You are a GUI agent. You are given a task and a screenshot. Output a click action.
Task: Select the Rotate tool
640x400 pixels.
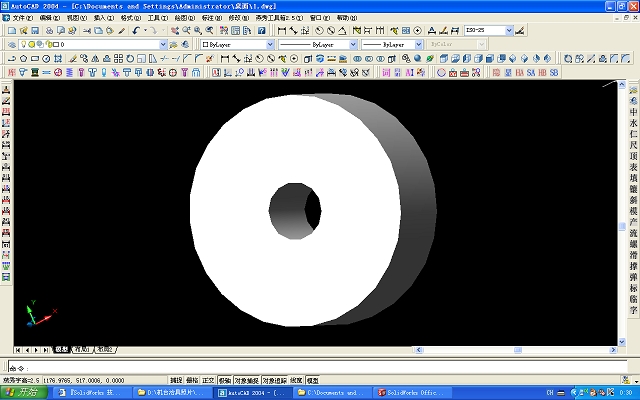click(130, 59)
